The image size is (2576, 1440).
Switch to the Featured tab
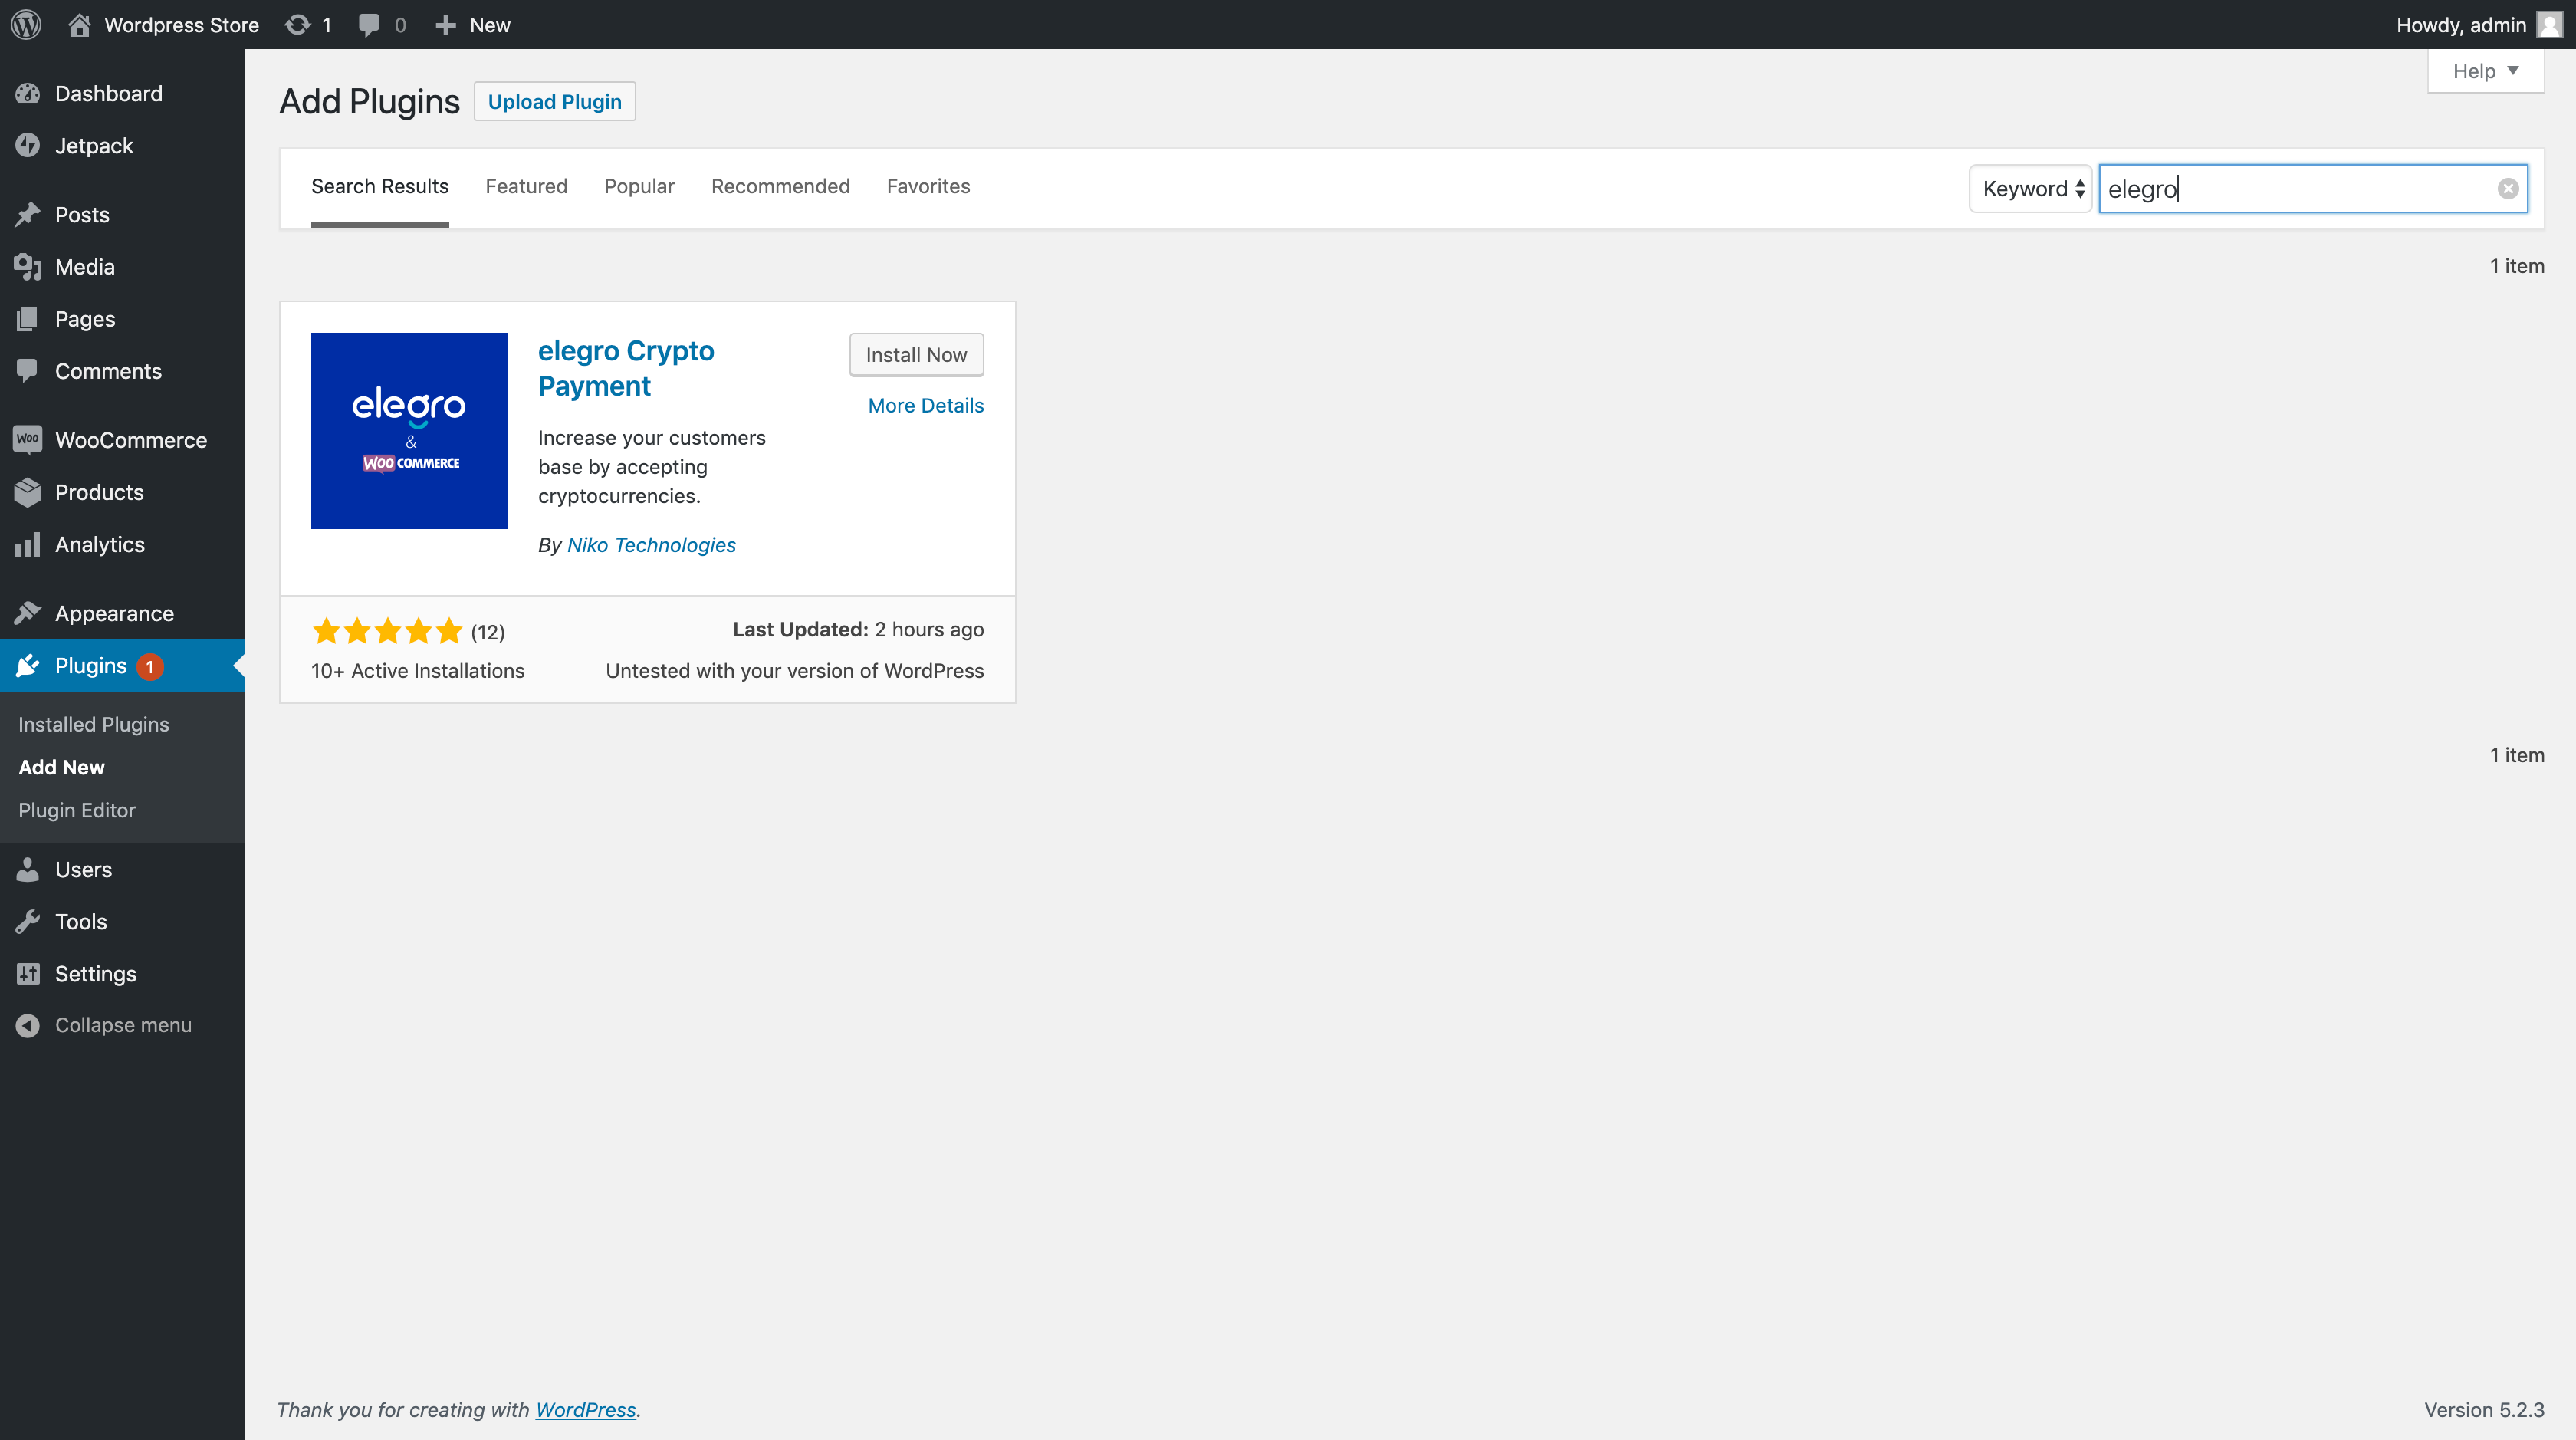(526, 186)
